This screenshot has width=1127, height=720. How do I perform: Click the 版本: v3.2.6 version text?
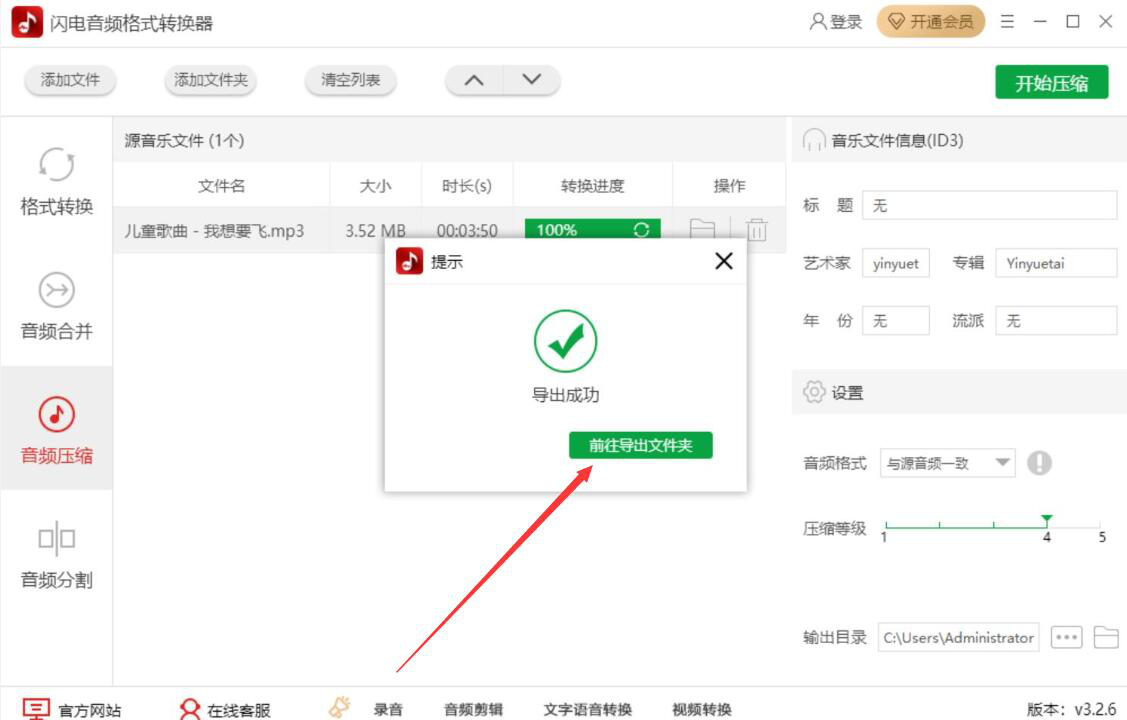[x=1072, y=709]
